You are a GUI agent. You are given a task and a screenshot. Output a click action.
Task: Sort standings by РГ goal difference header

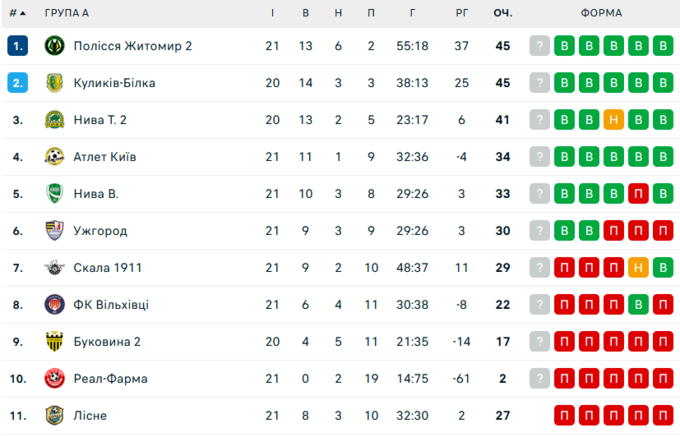point(462,13)
